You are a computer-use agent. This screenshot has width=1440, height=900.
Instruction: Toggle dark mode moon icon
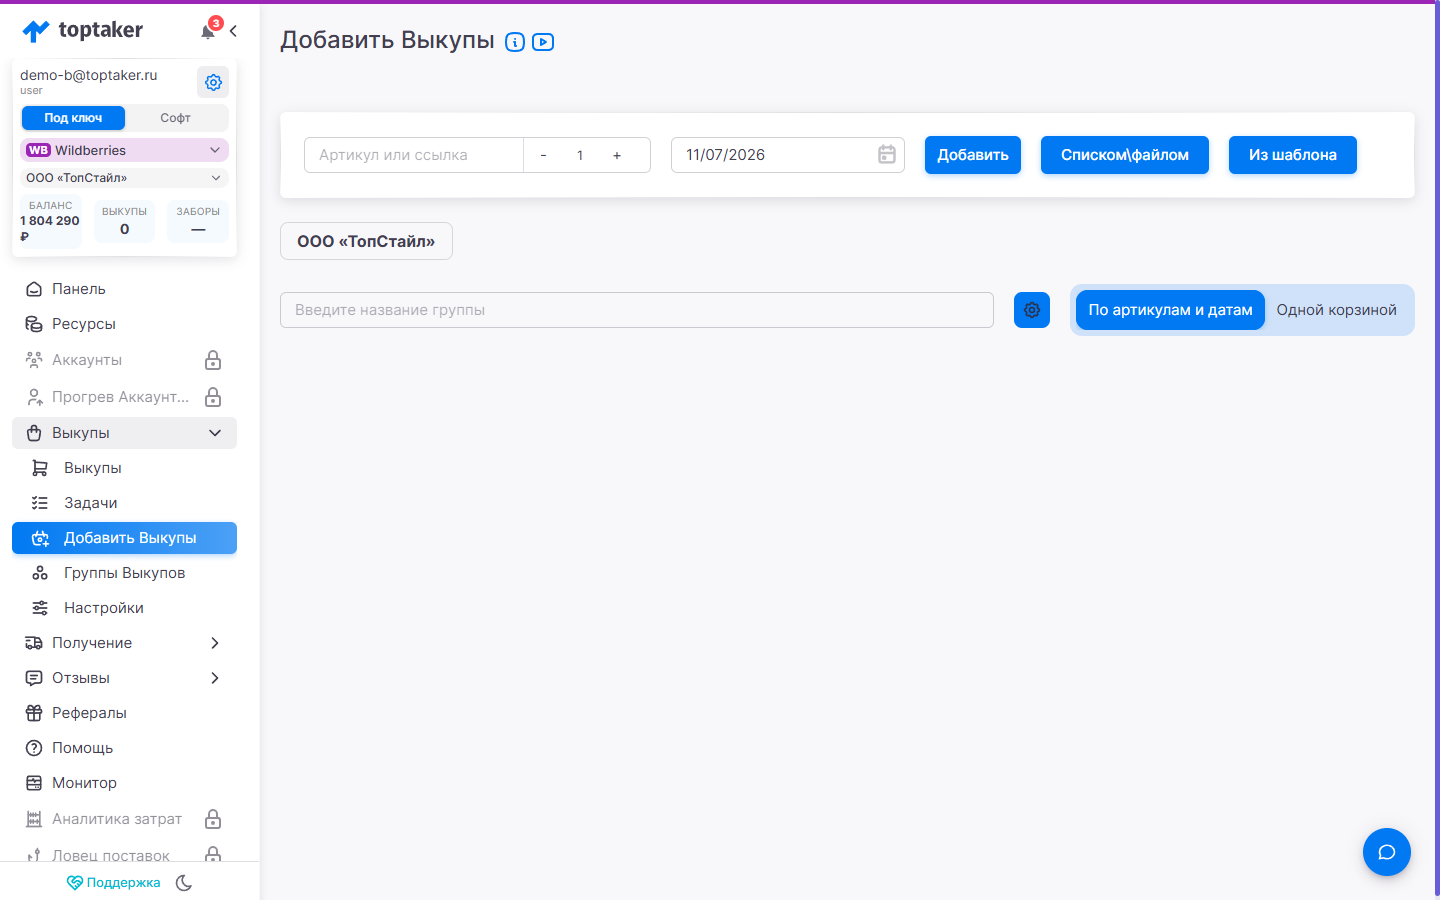(x=184, y=883)
